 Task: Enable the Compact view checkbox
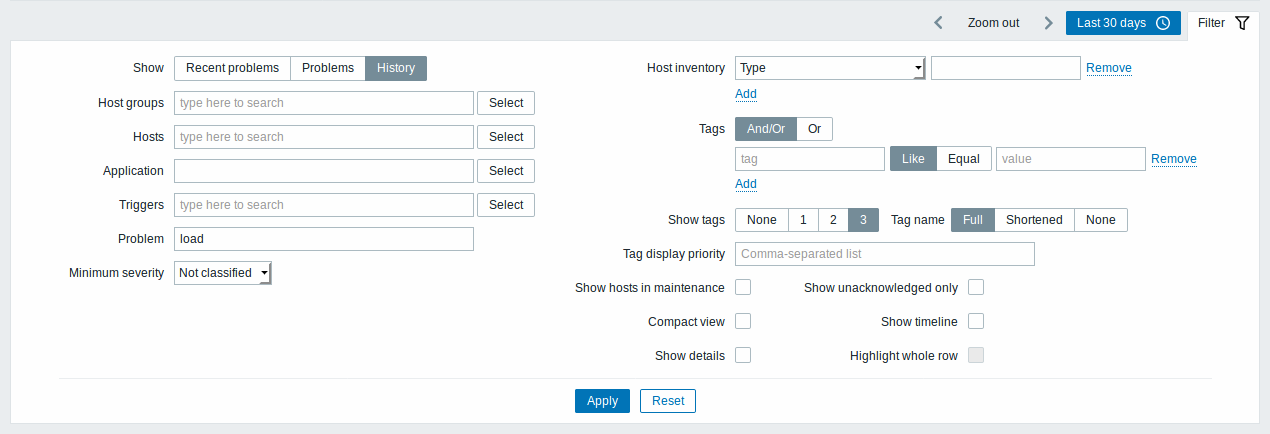tap(743, 322)
